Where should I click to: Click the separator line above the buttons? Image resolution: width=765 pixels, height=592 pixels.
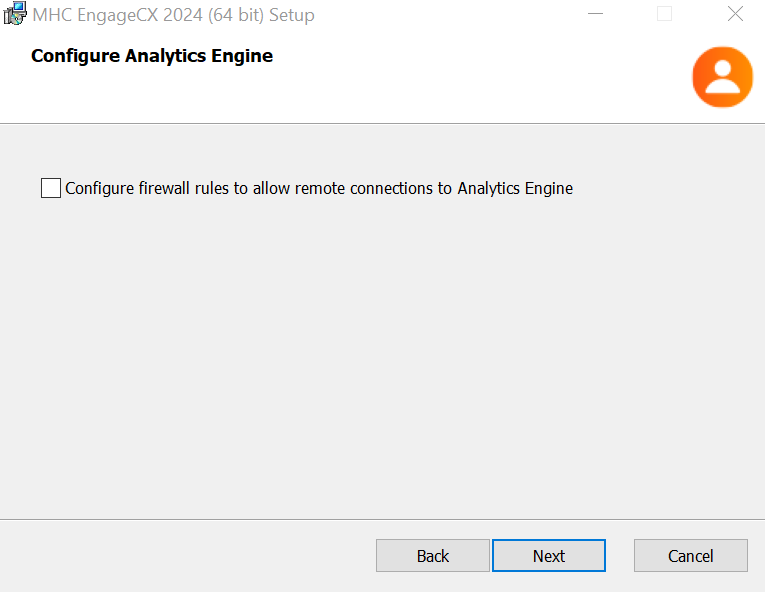click(x=382, y=519)
